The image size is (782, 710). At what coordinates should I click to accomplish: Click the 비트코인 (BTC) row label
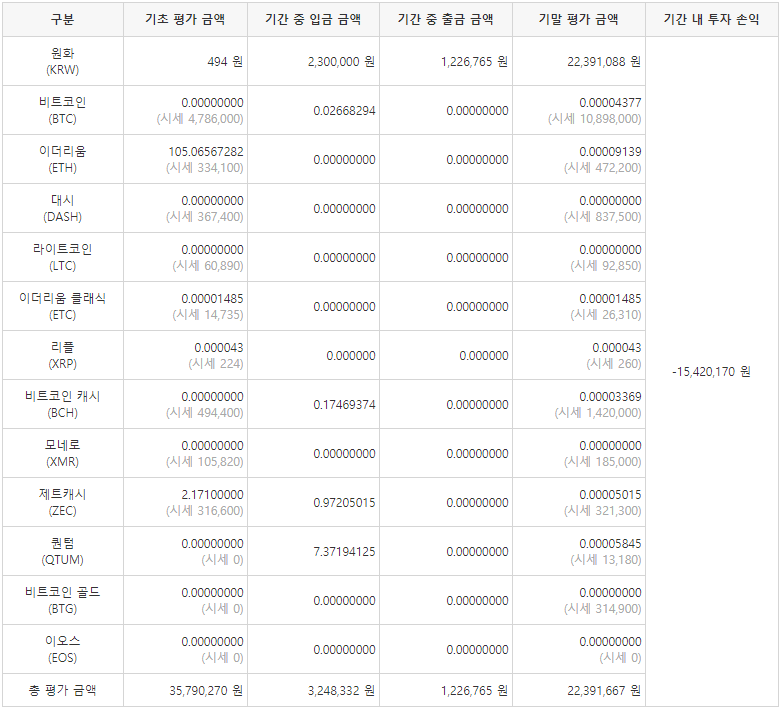tap(62, 110)
